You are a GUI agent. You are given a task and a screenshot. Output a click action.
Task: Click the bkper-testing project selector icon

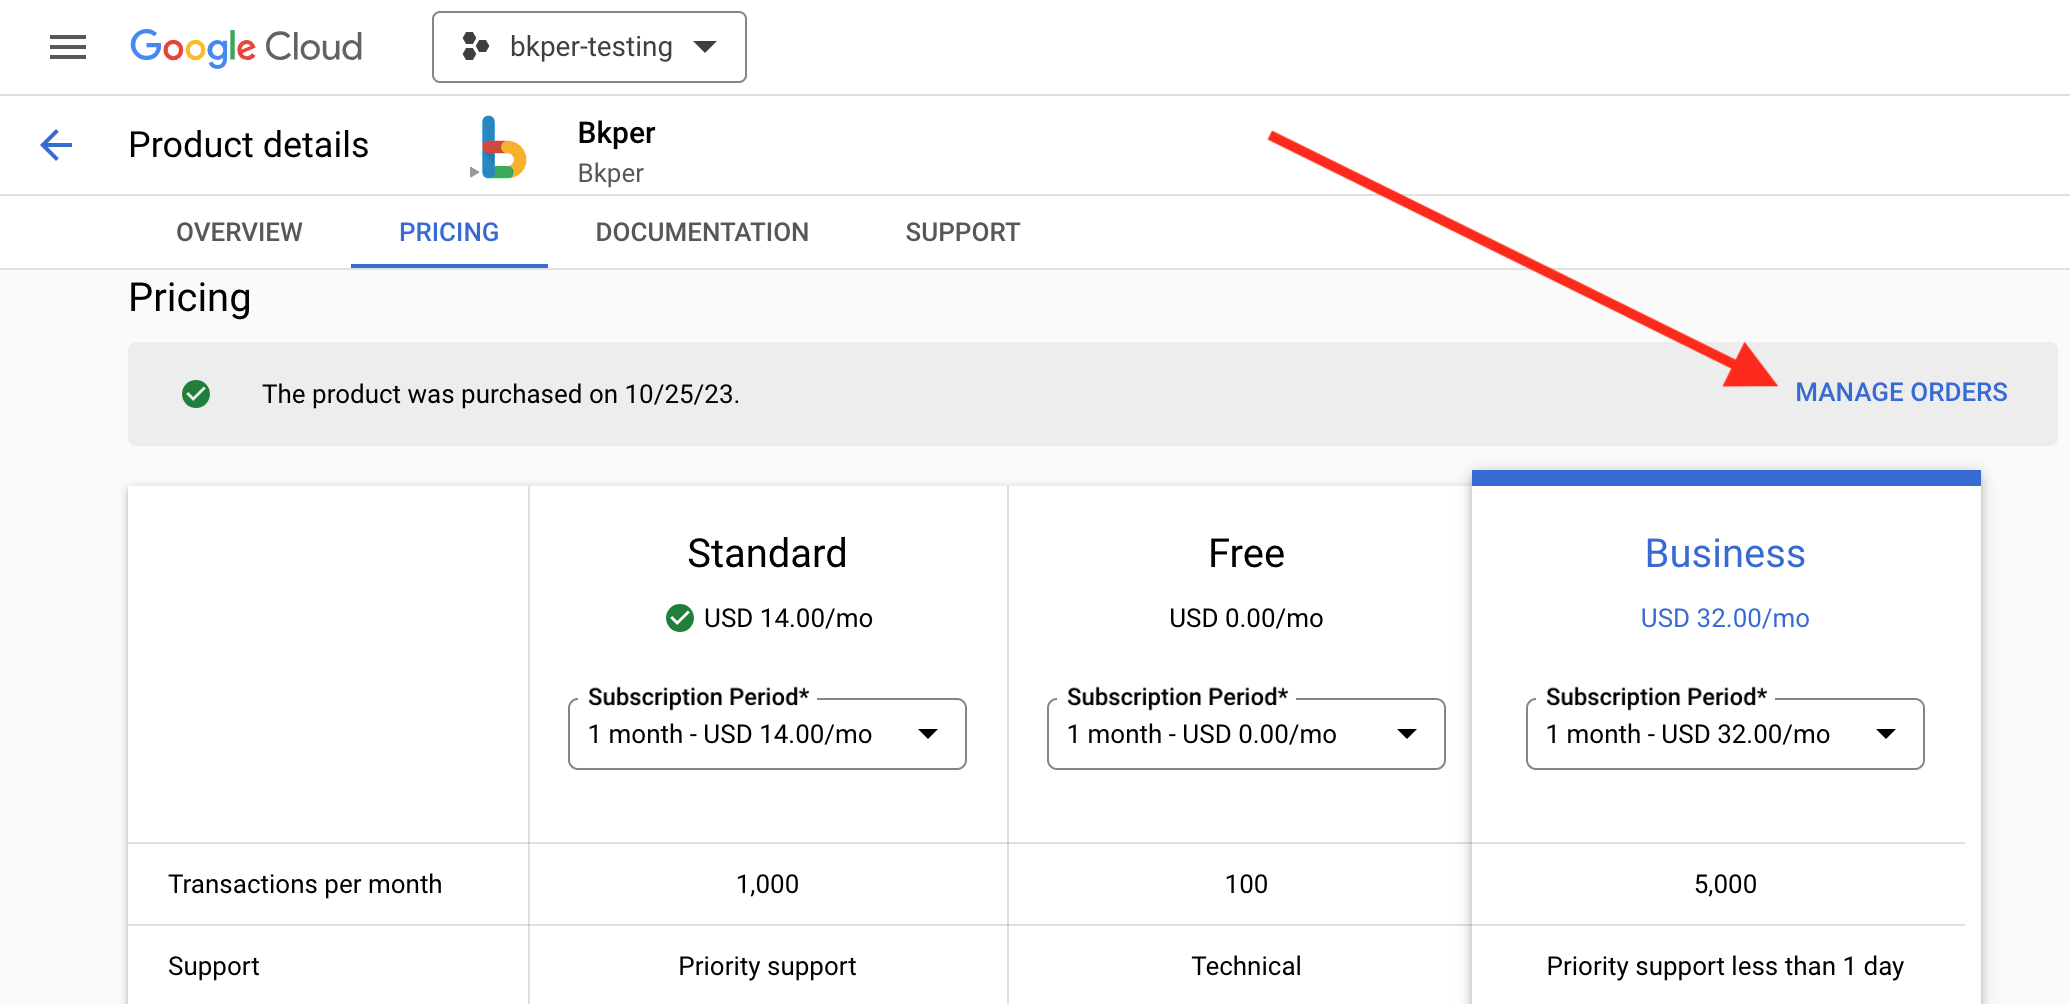coord(475,46)
